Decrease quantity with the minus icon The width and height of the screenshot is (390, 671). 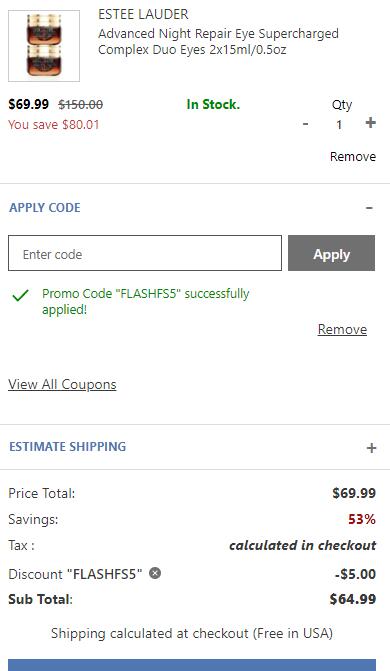click(305, 124)
